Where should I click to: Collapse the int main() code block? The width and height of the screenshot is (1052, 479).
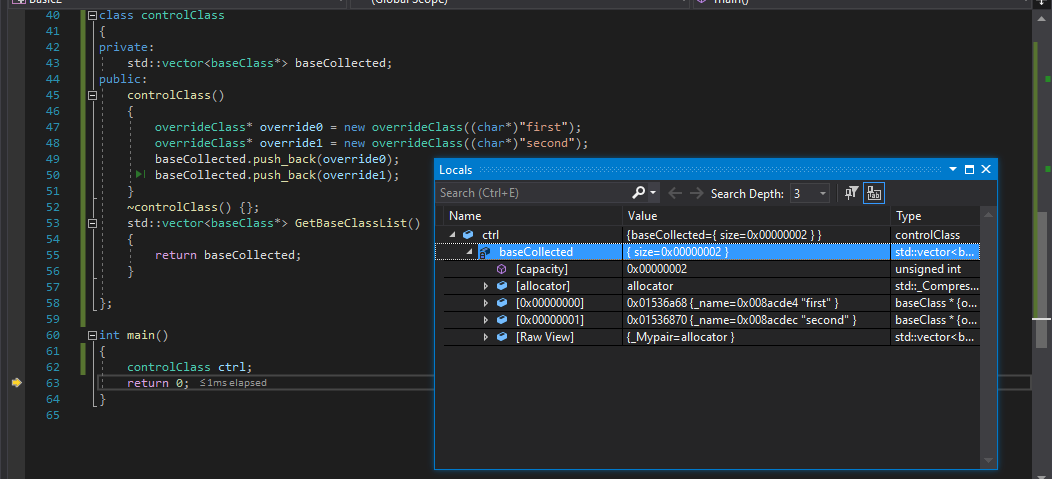pos(93,335)
